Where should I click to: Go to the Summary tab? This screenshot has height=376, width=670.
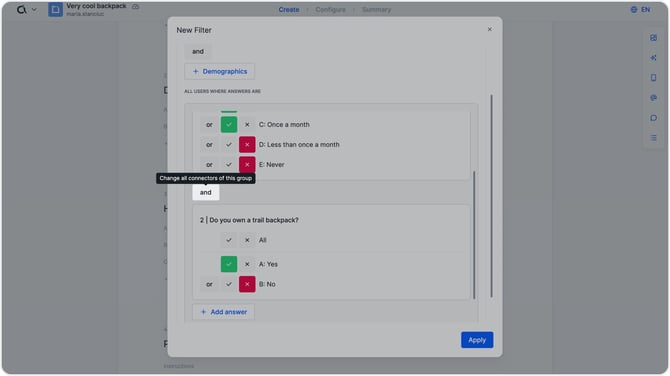pos(376,9)
